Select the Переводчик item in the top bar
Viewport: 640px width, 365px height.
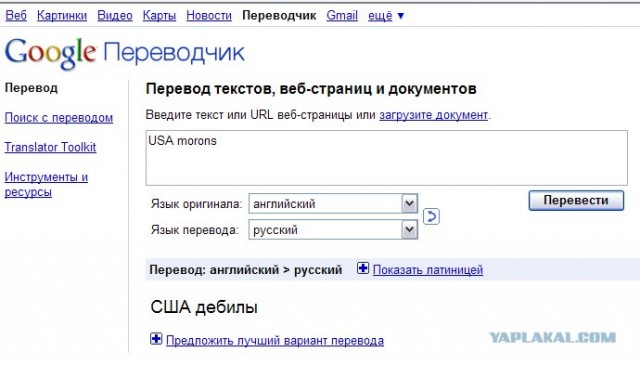point(279,16)
